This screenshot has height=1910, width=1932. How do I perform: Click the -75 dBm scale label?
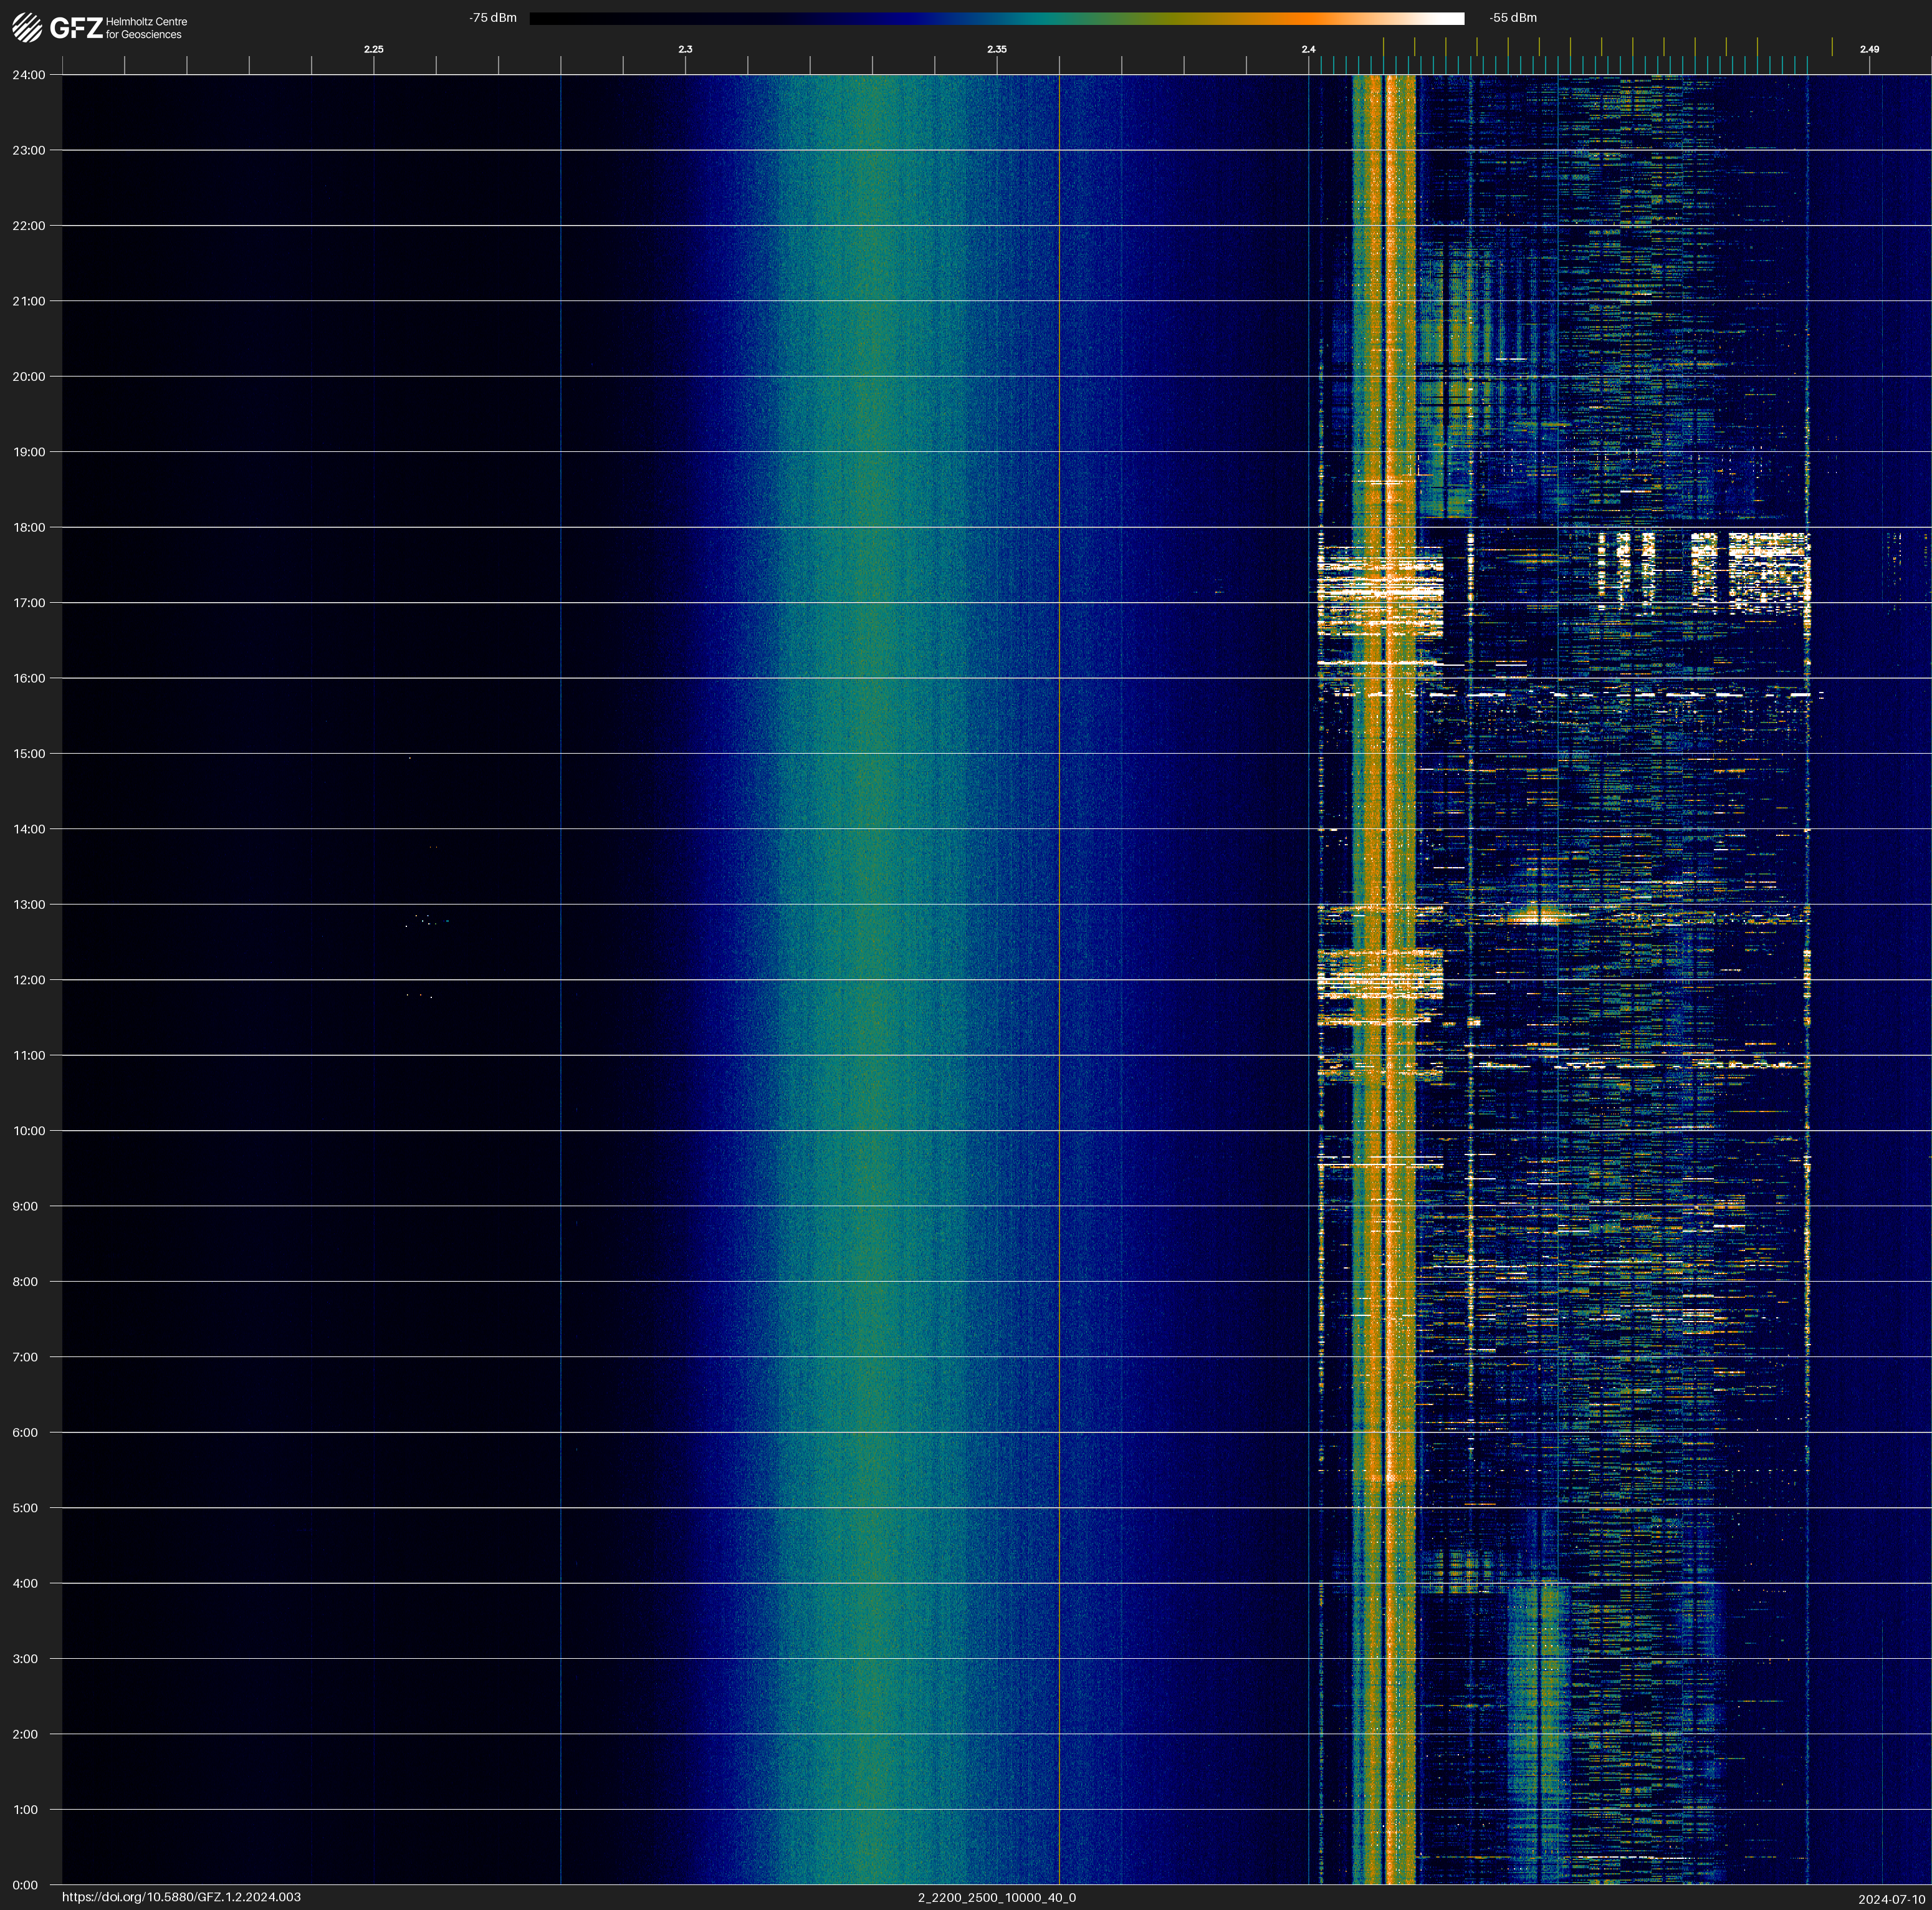pyautogui.click(x=492, y=18)
